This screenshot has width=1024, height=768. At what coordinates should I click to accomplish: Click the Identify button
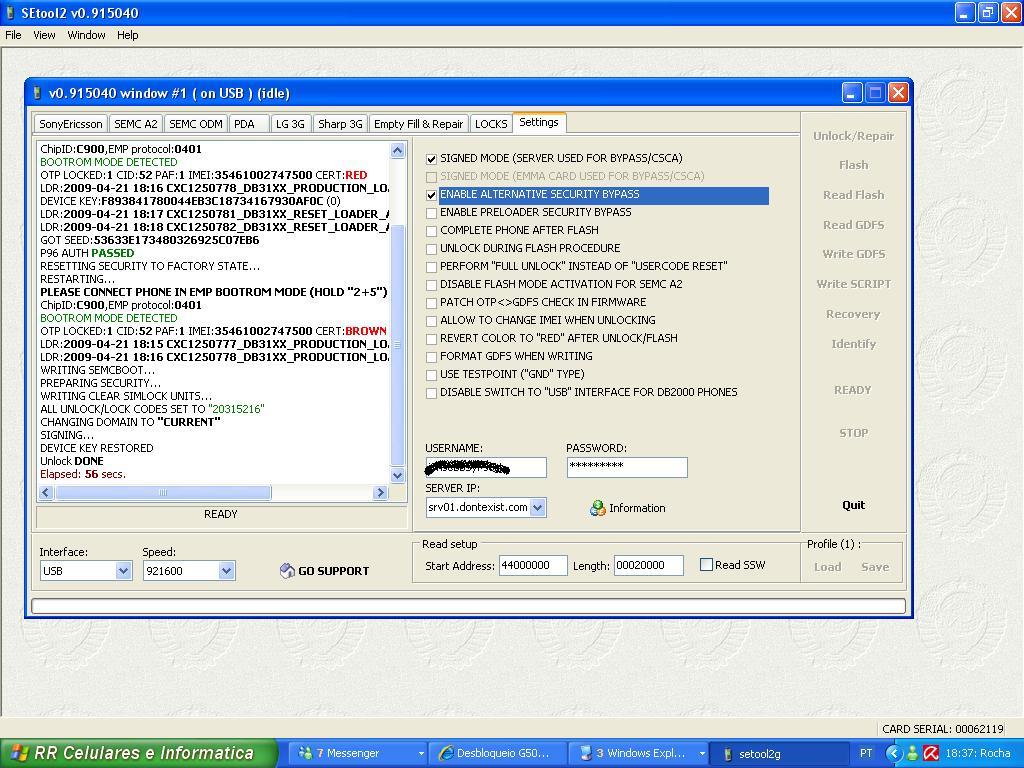click(853, 344)
